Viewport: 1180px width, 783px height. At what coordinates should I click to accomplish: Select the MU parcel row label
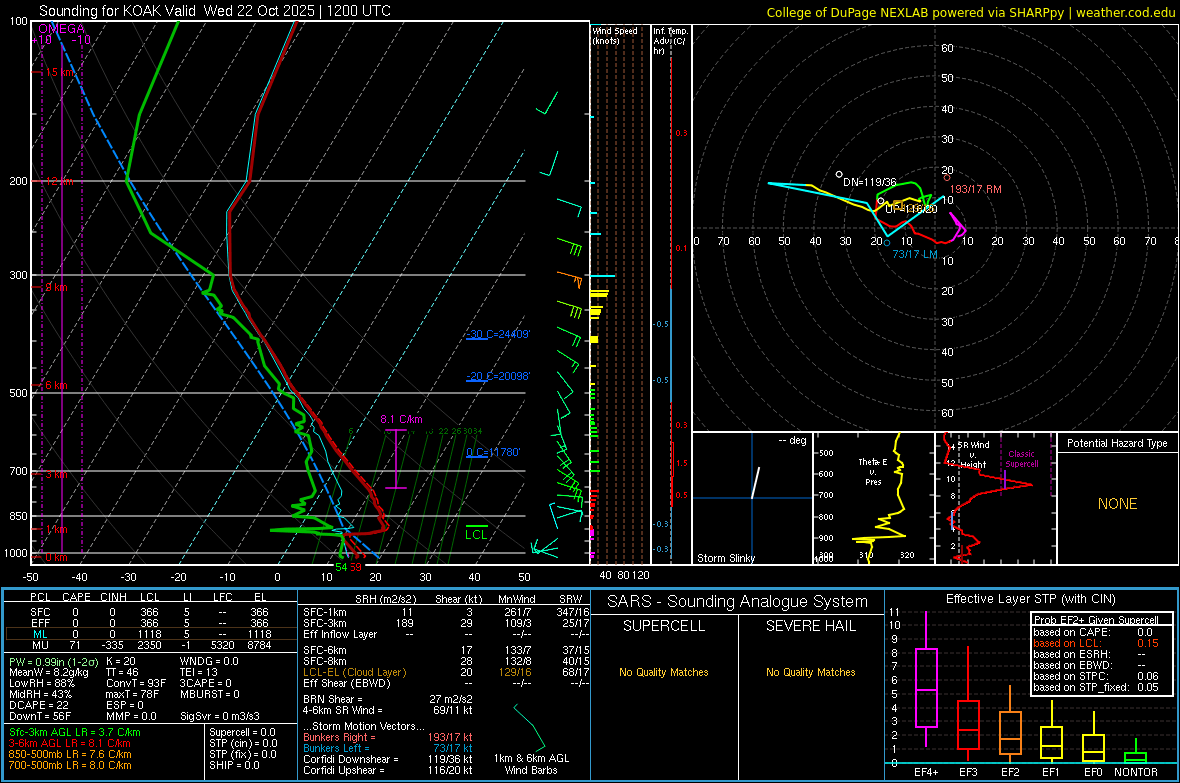pyautogui.click(x=40, y=645)
